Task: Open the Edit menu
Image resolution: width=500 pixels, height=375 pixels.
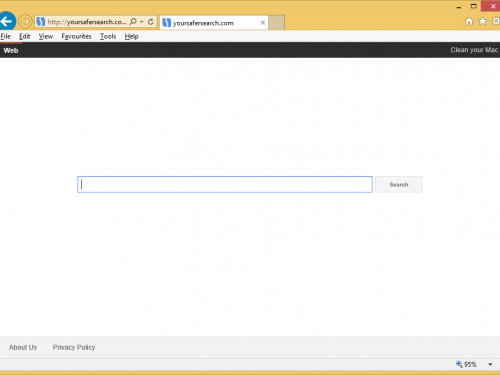Action: tap(25, 36)
